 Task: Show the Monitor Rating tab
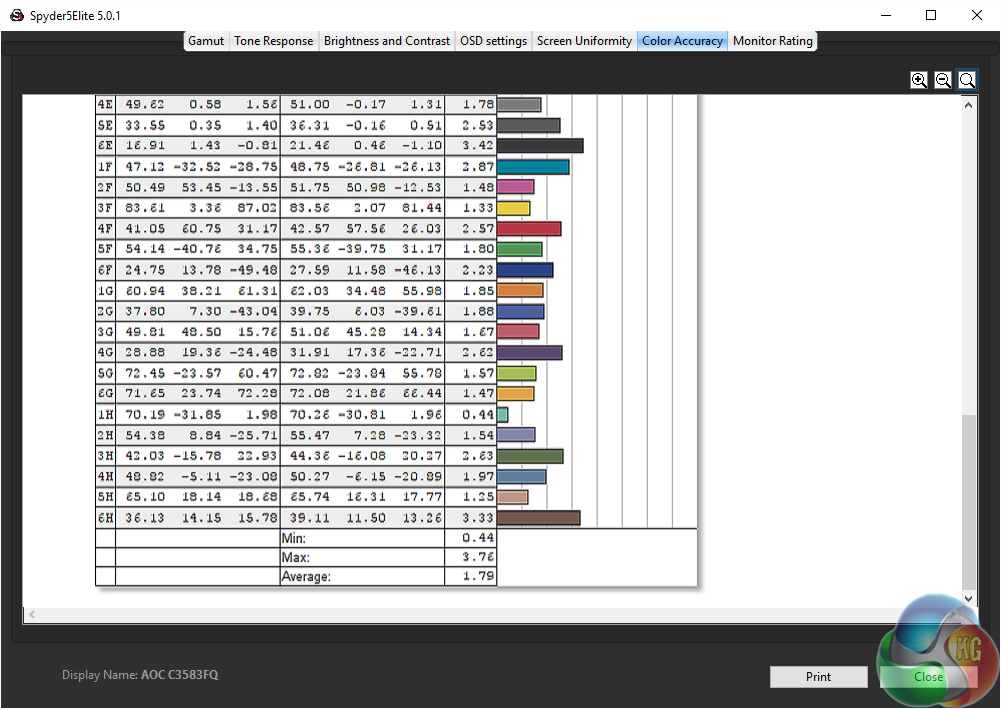[773, 41]
